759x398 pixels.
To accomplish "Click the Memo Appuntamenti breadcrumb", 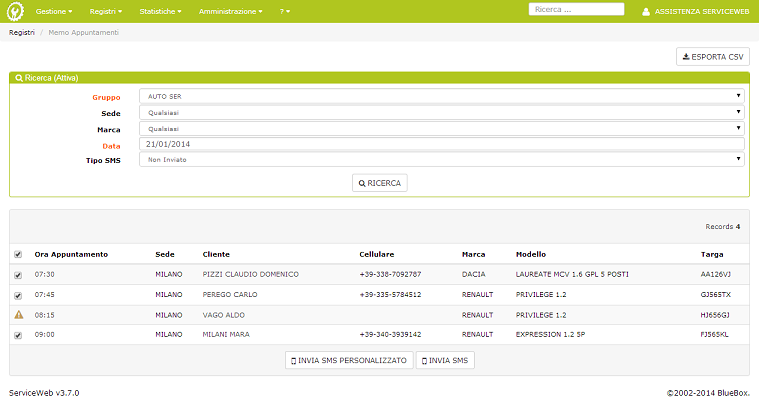I will [83, 32].
